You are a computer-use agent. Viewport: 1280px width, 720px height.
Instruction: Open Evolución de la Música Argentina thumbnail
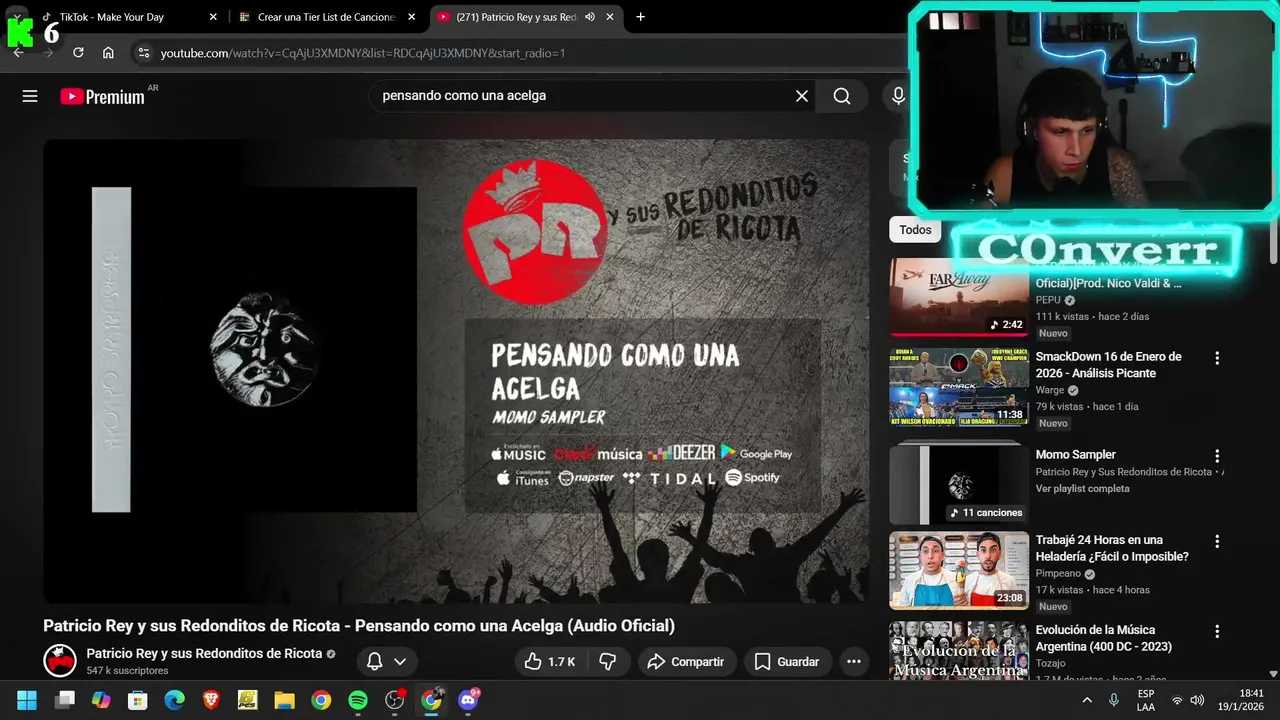[x=959, y=651]
